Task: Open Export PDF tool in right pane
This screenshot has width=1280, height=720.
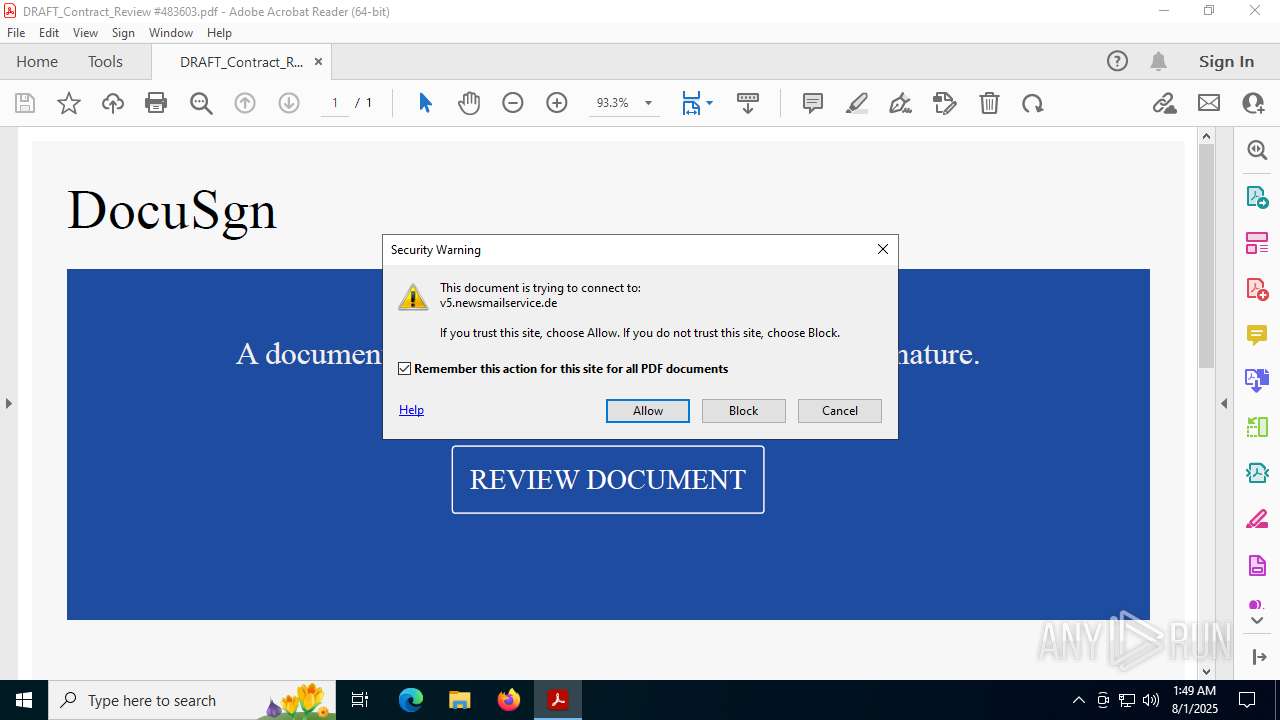Action: pos(1257,197)
